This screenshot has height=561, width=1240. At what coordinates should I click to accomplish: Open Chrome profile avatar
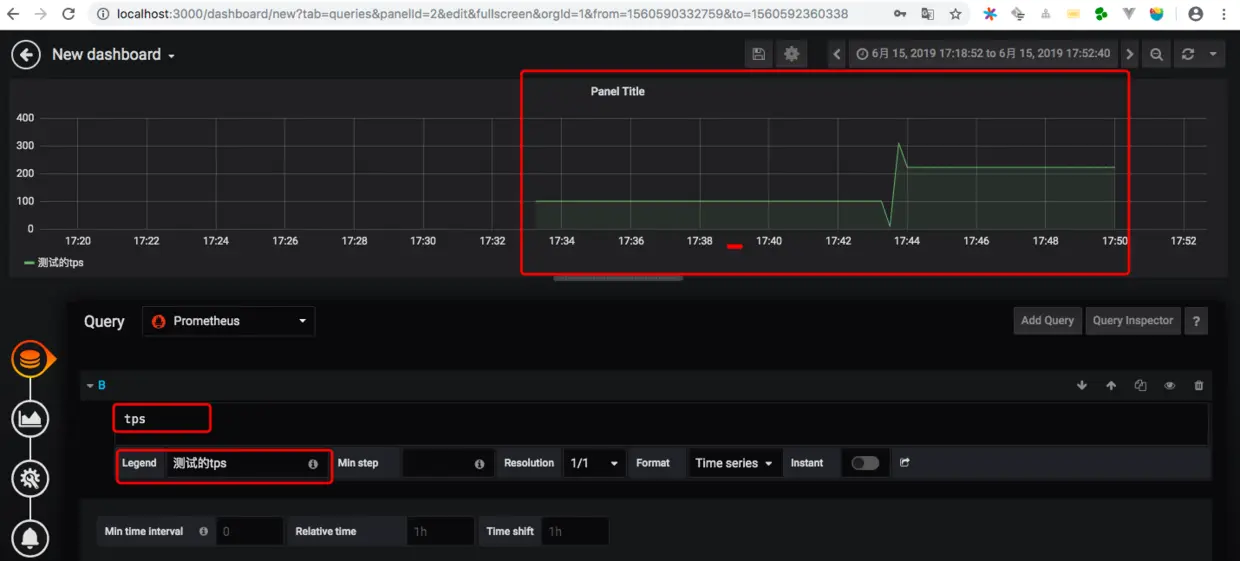(1195, 14)
